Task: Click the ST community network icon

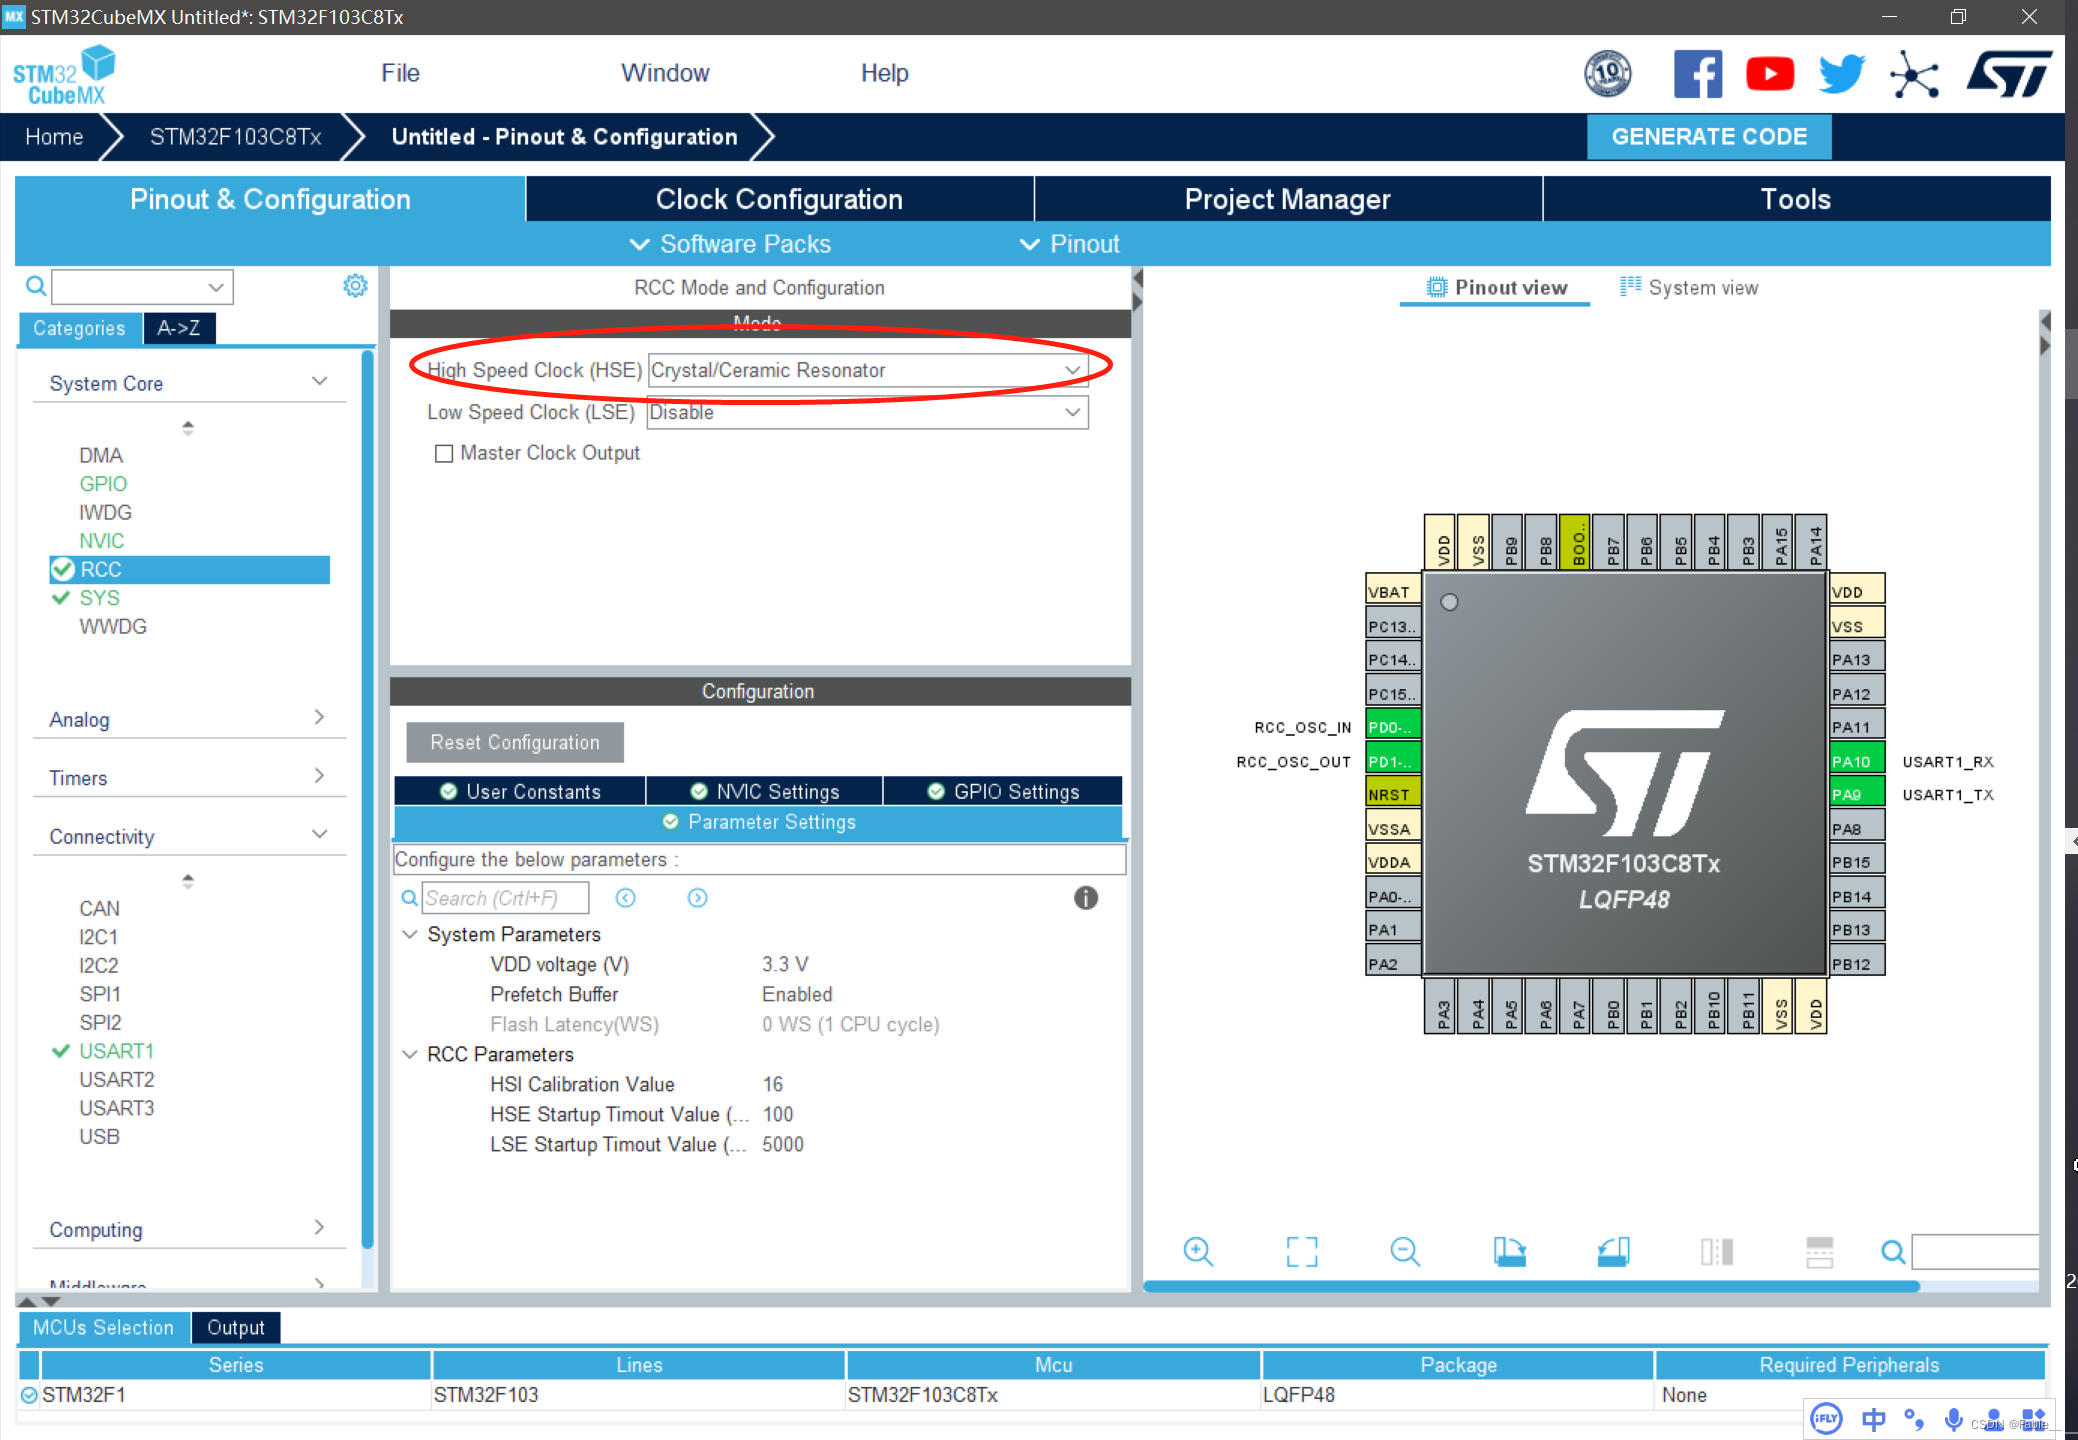Action: coord(1914,74)
